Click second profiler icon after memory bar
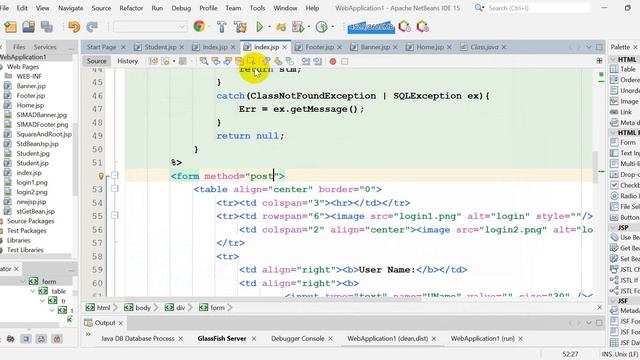640x360 pixels. coord(422,27)
